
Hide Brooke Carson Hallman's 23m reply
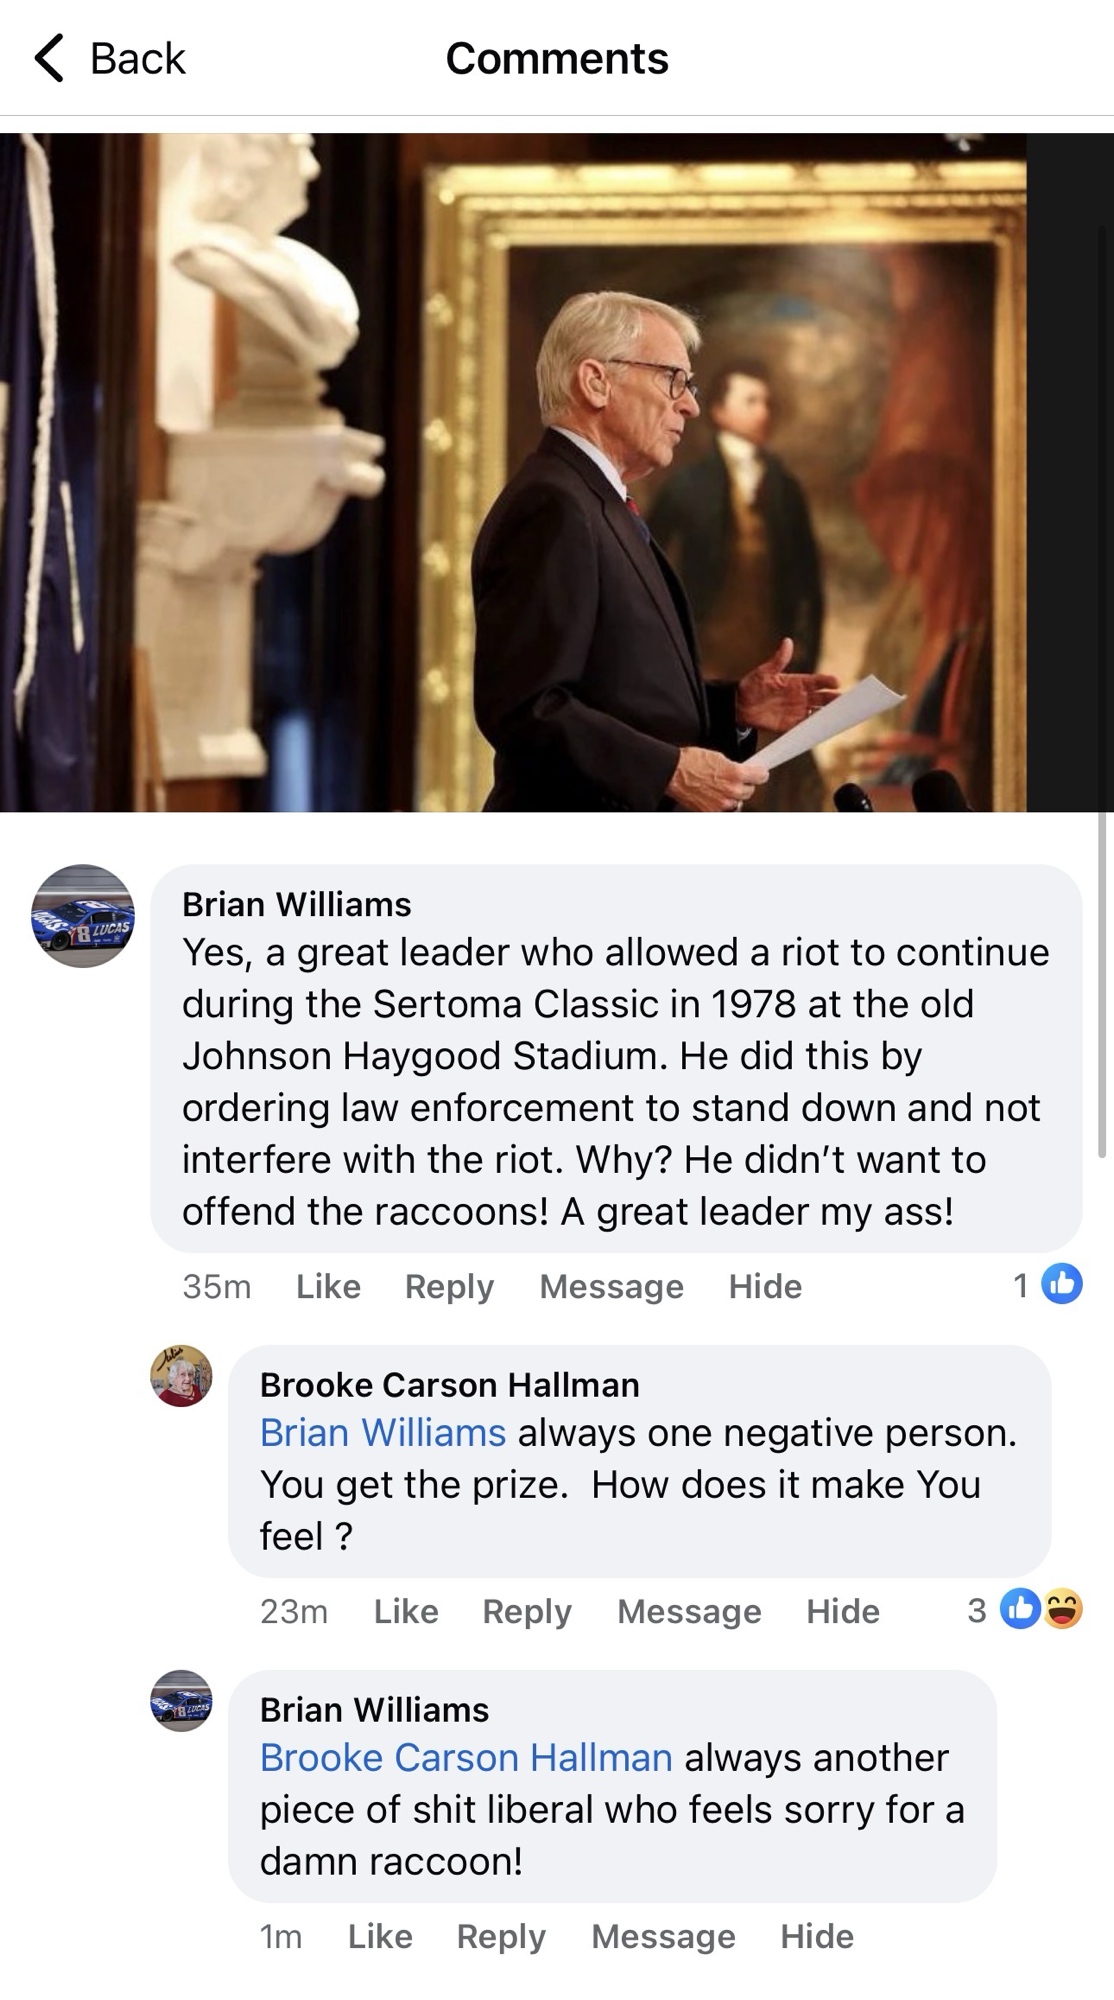click(x=843, y=1611)
